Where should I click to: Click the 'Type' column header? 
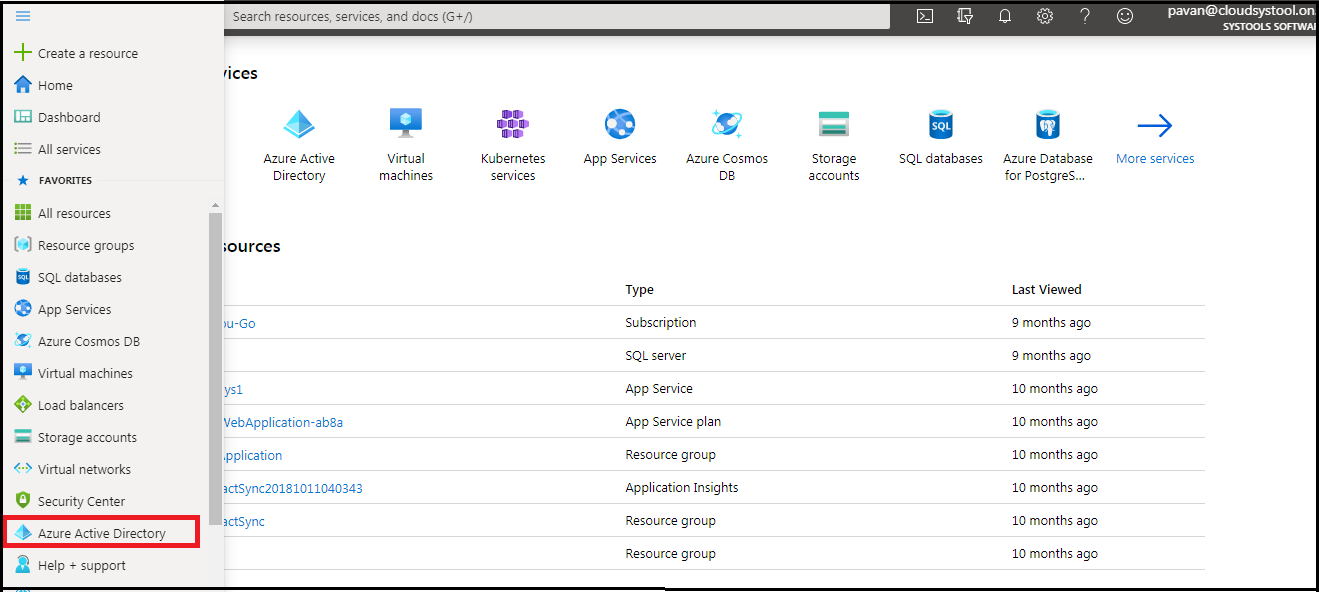tap(639, 290)
